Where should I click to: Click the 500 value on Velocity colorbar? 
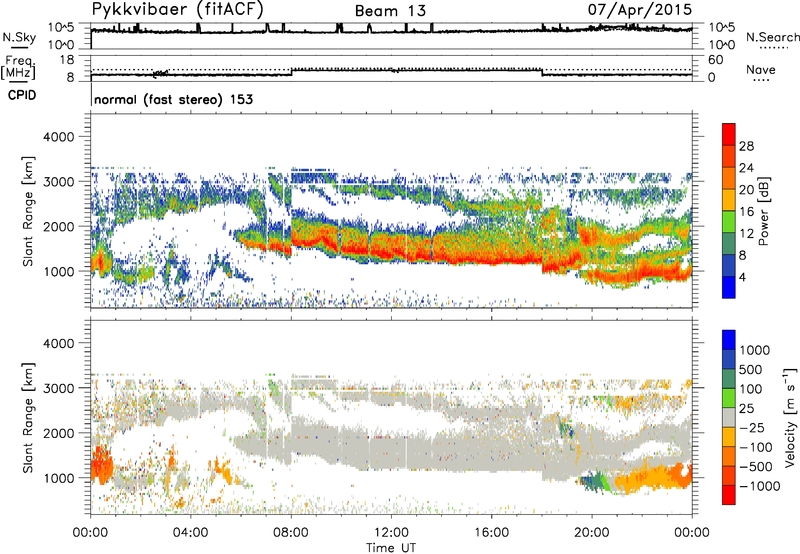click(x=751, y=369)
